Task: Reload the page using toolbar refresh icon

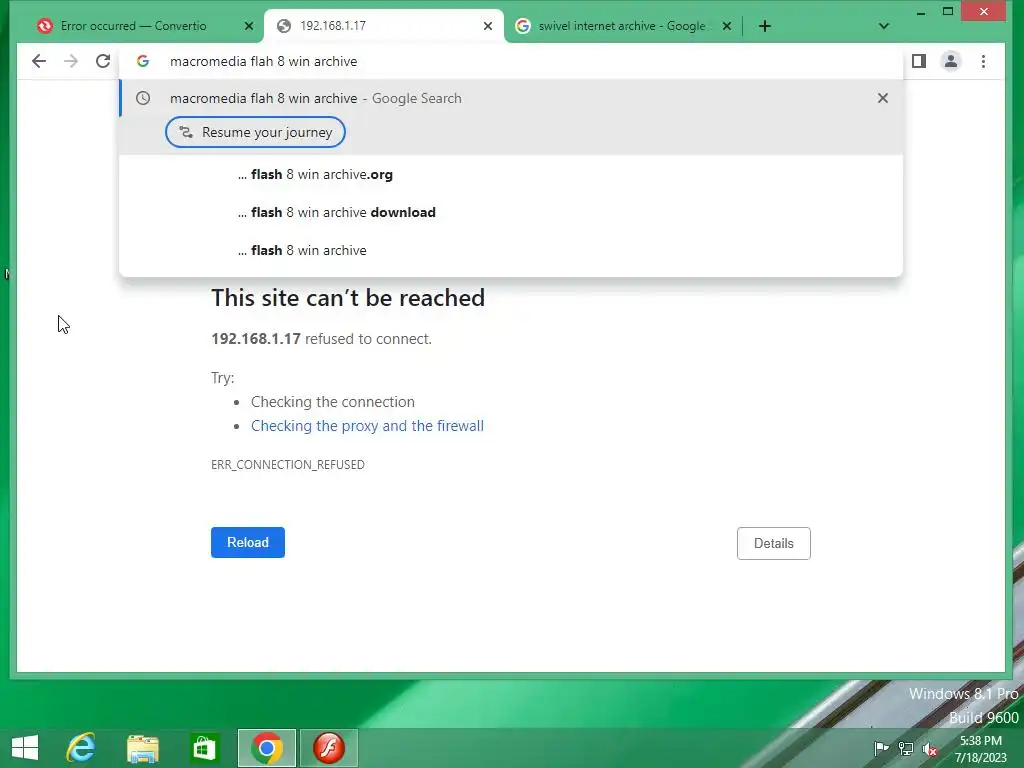Action: coord(103,61)
